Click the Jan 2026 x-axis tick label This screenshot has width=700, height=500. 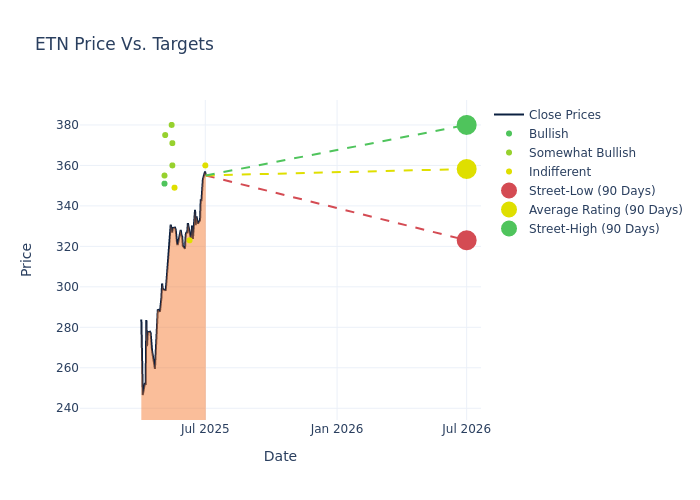pyautogui.click(x=336, y=429)
